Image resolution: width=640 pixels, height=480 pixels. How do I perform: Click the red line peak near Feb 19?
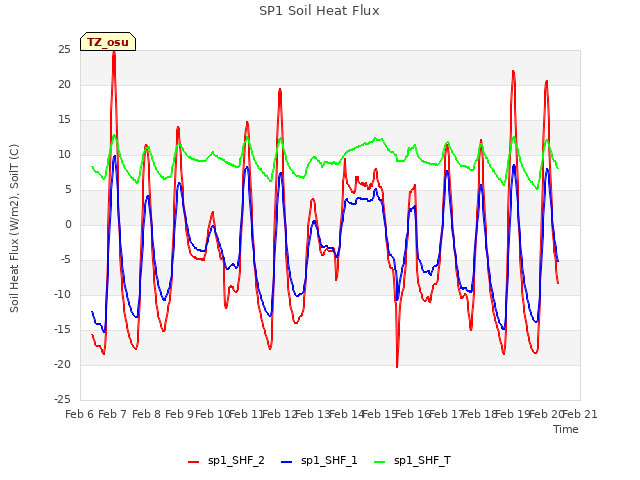[513, 71]
